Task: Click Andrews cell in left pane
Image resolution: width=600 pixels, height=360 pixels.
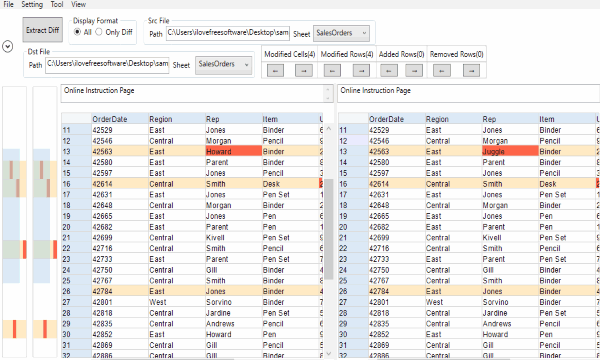Action: [x=233, y=323]
